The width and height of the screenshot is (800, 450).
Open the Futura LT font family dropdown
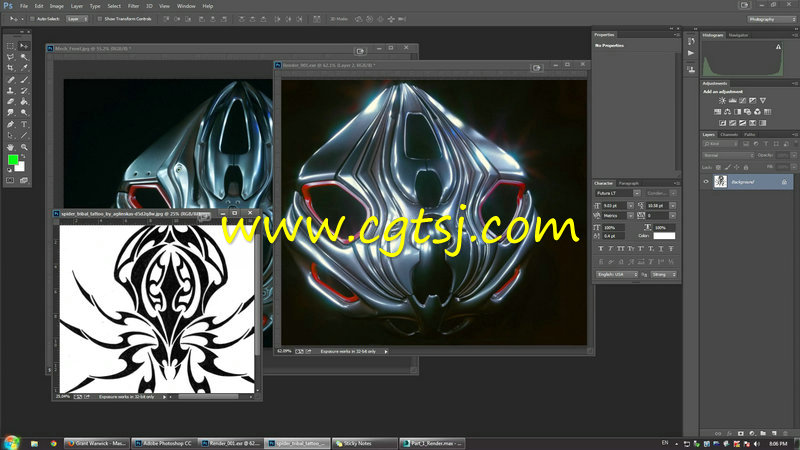point(637,193)
